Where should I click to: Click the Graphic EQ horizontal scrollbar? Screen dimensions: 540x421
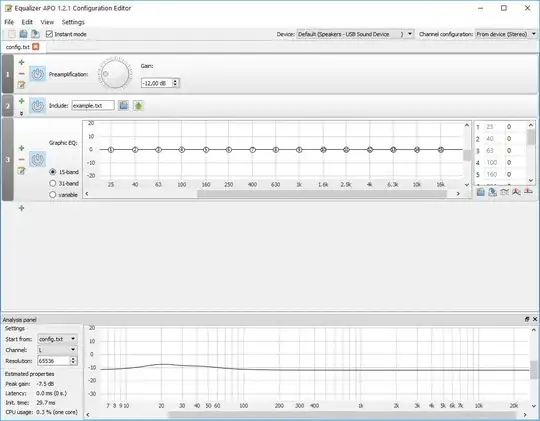322,194
